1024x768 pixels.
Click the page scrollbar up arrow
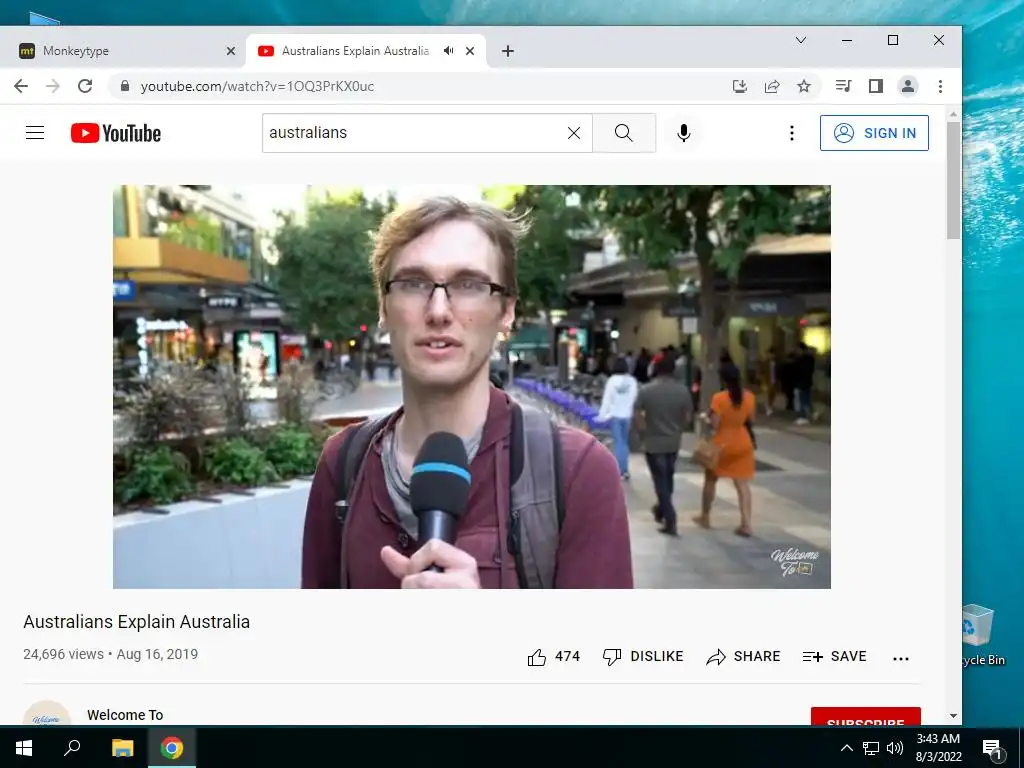click(953, 114)
